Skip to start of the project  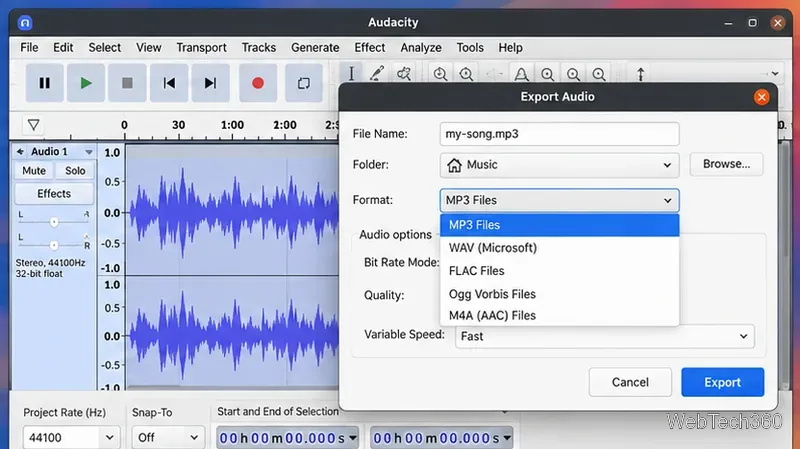click(x=169, y=83)
